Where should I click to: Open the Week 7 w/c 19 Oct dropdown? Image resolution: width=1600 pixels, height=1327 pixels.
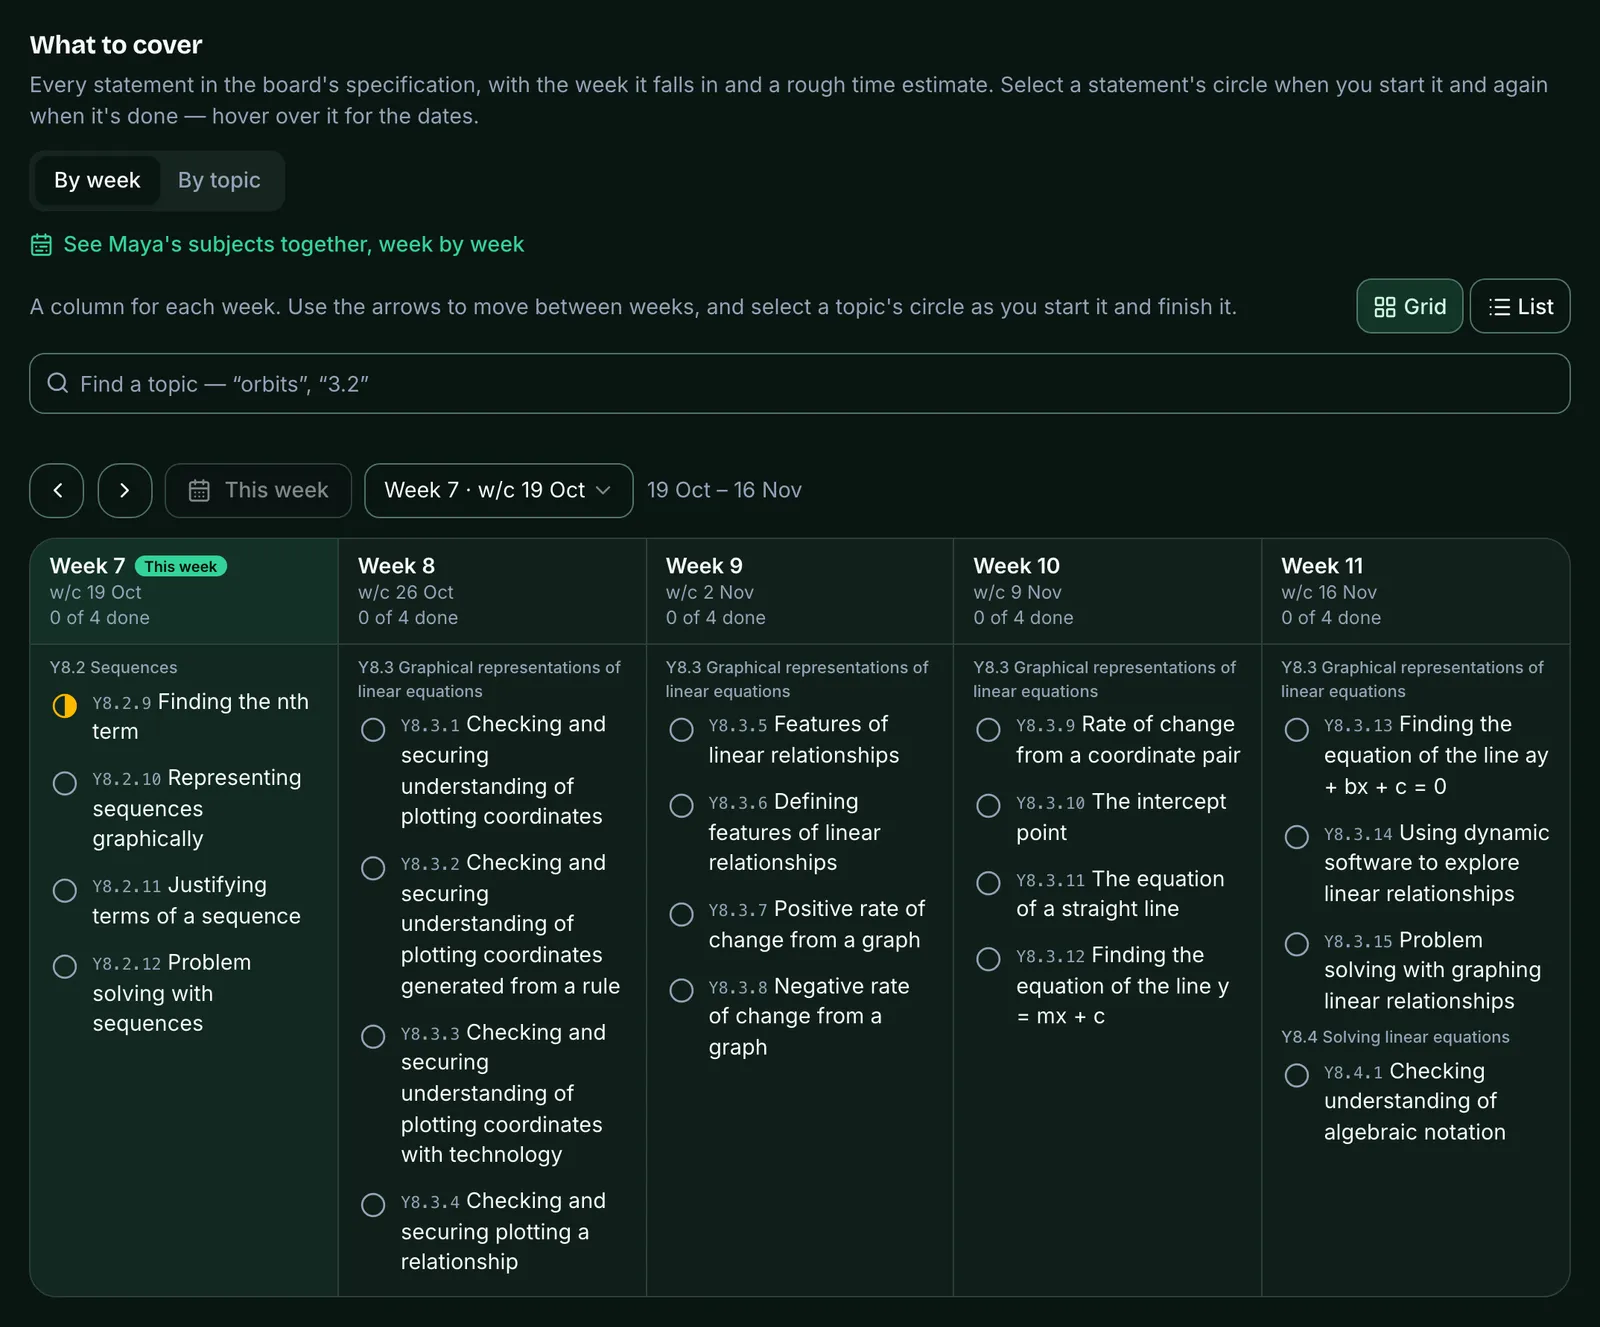498,490
